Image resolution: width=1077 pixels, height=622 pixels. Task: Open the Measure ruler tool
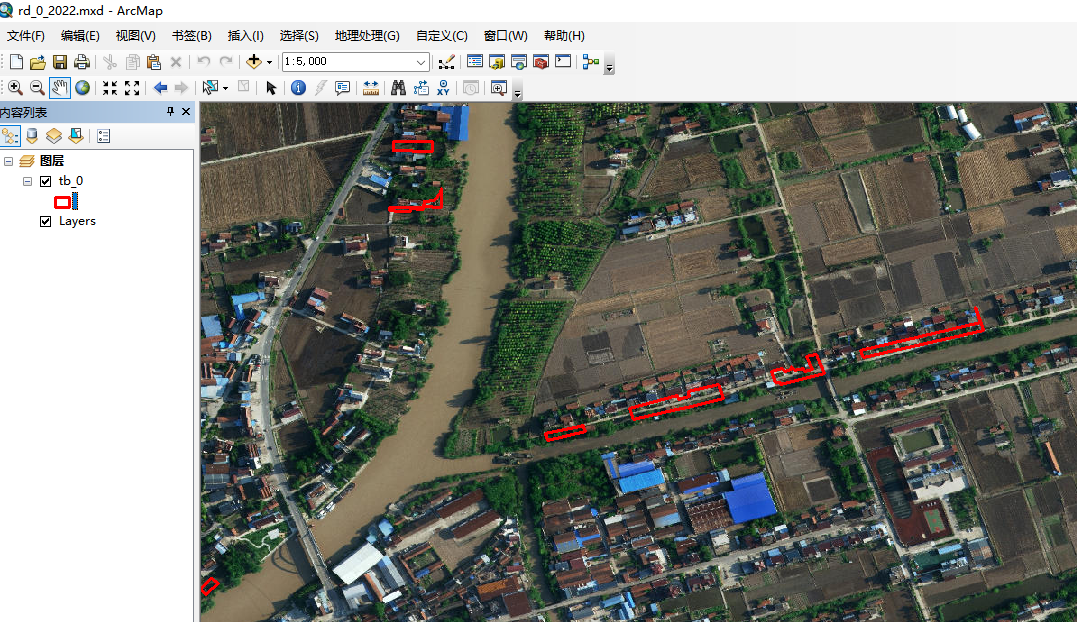[371, 88]
